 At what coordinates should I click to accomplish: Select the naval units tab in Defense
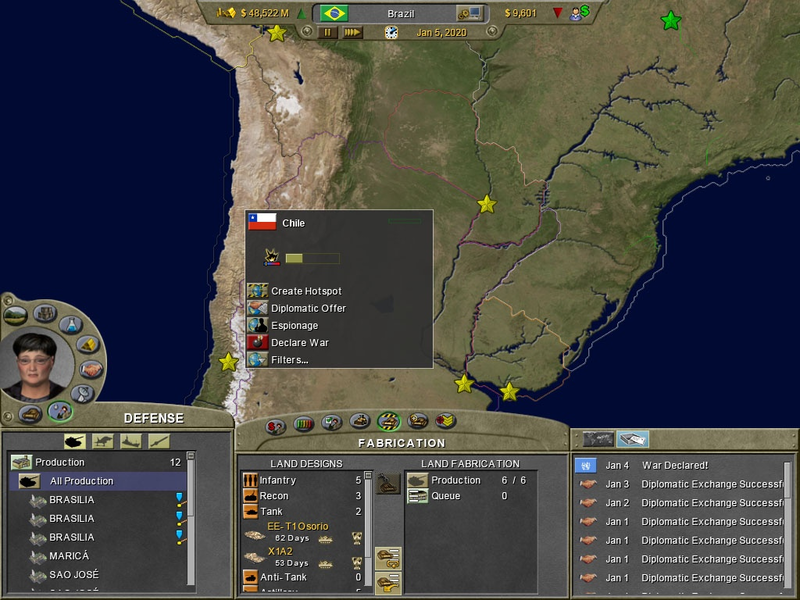click(x=131, y=441)
